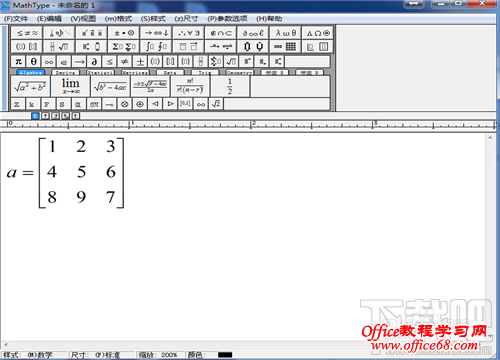This screenshot has width=500, height=360.
Task: Open the operator symbols palette (± • ⊗)
Action: pyautogui.click(x=124, y=33)
